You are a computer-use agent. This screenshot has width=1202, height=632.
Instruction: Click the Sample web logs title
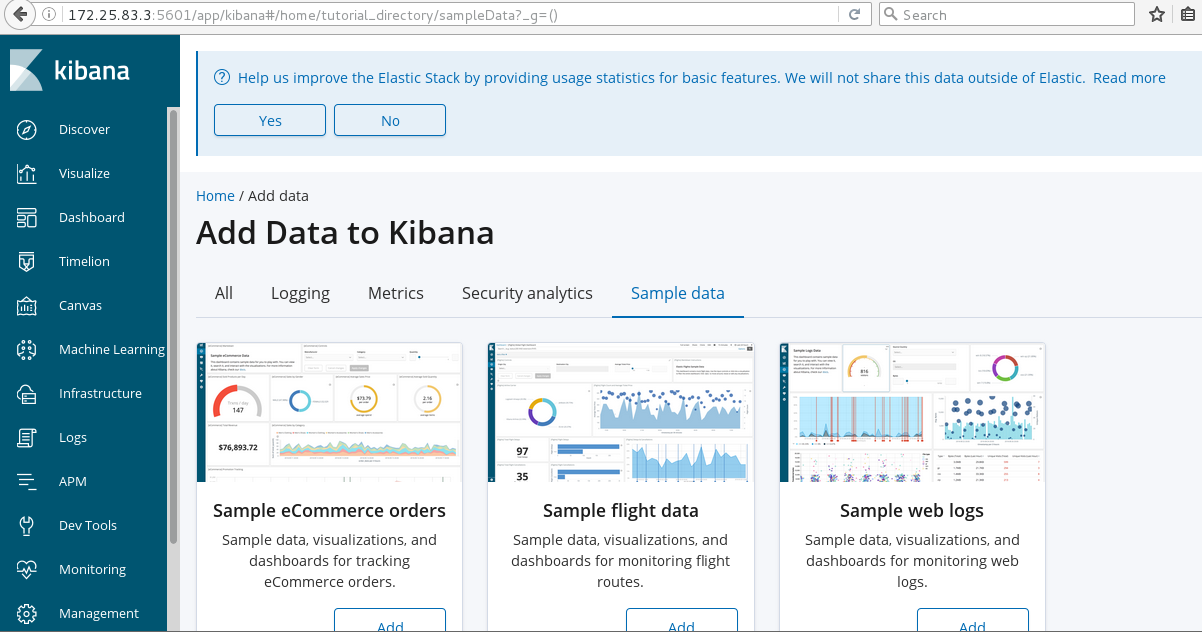click(912, 511)
